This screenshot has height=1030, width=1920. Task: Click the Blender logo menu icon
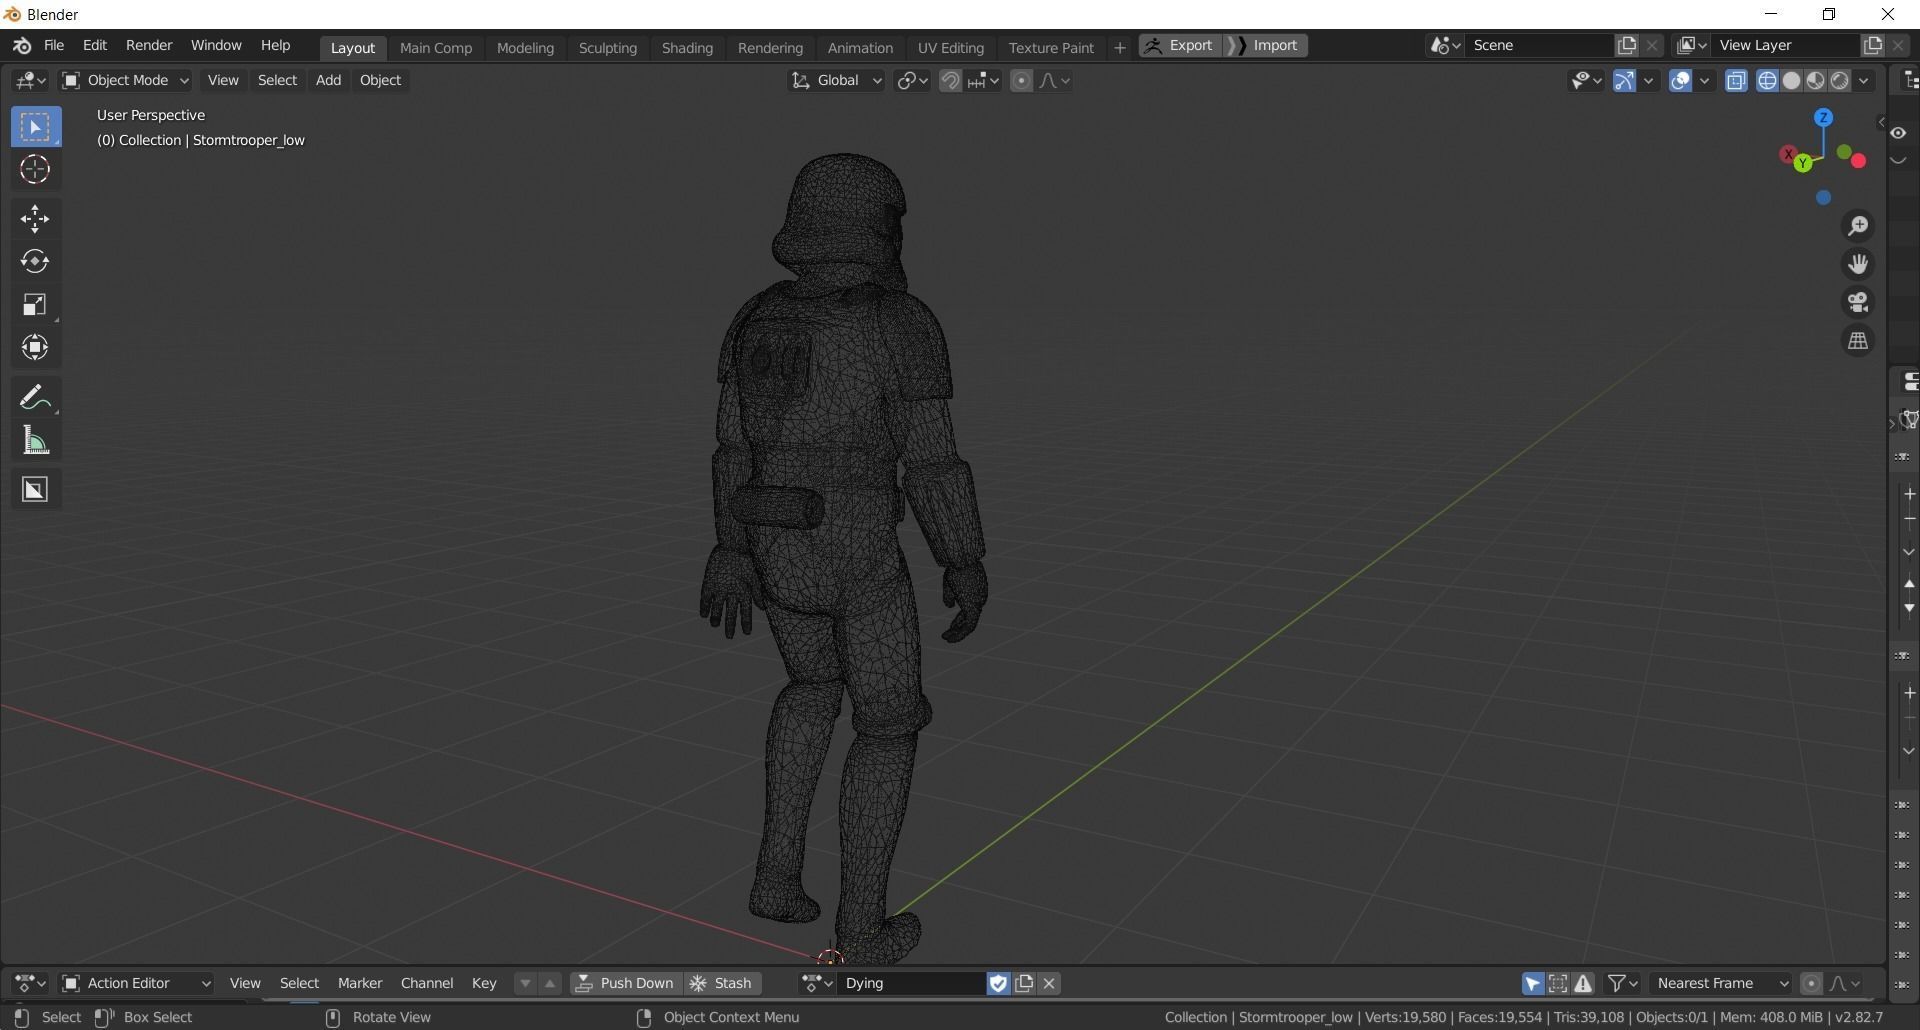point(22,46)
